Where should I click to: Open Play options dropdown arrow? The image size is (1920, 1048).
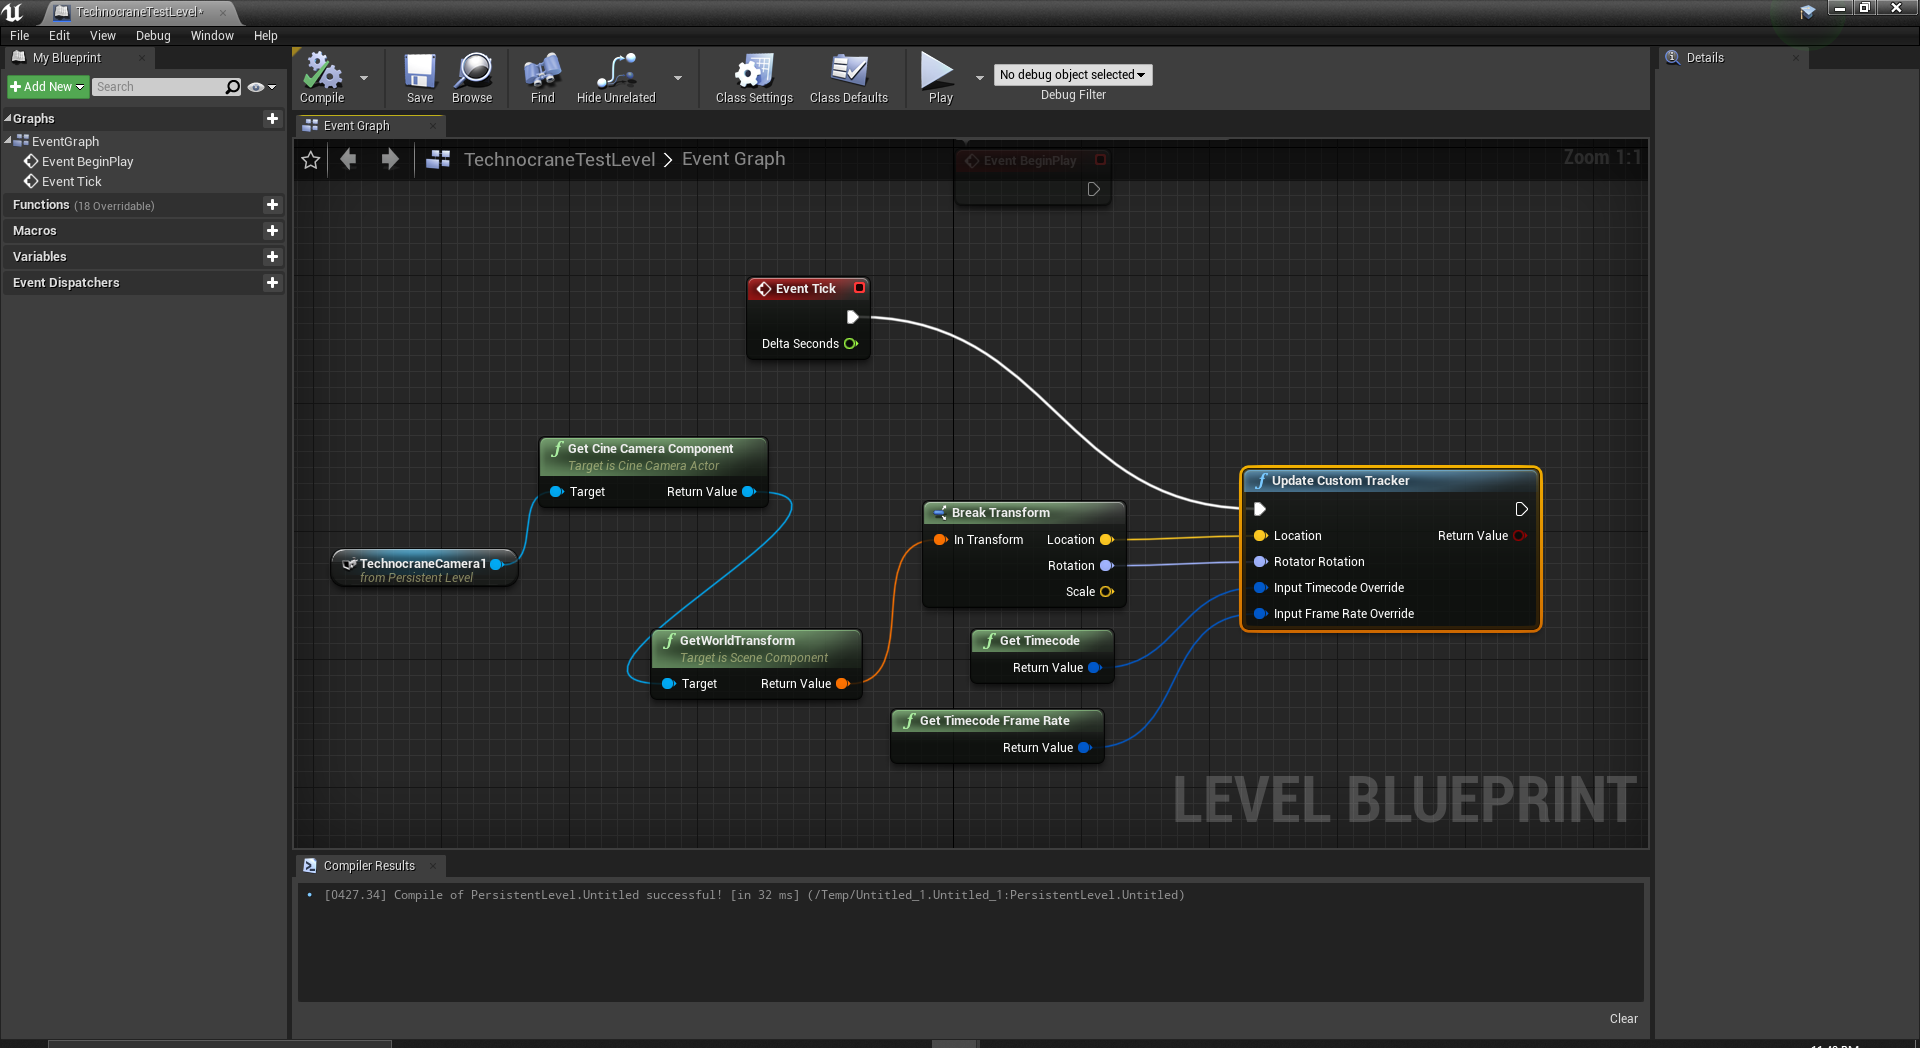[x=980, y=78]
